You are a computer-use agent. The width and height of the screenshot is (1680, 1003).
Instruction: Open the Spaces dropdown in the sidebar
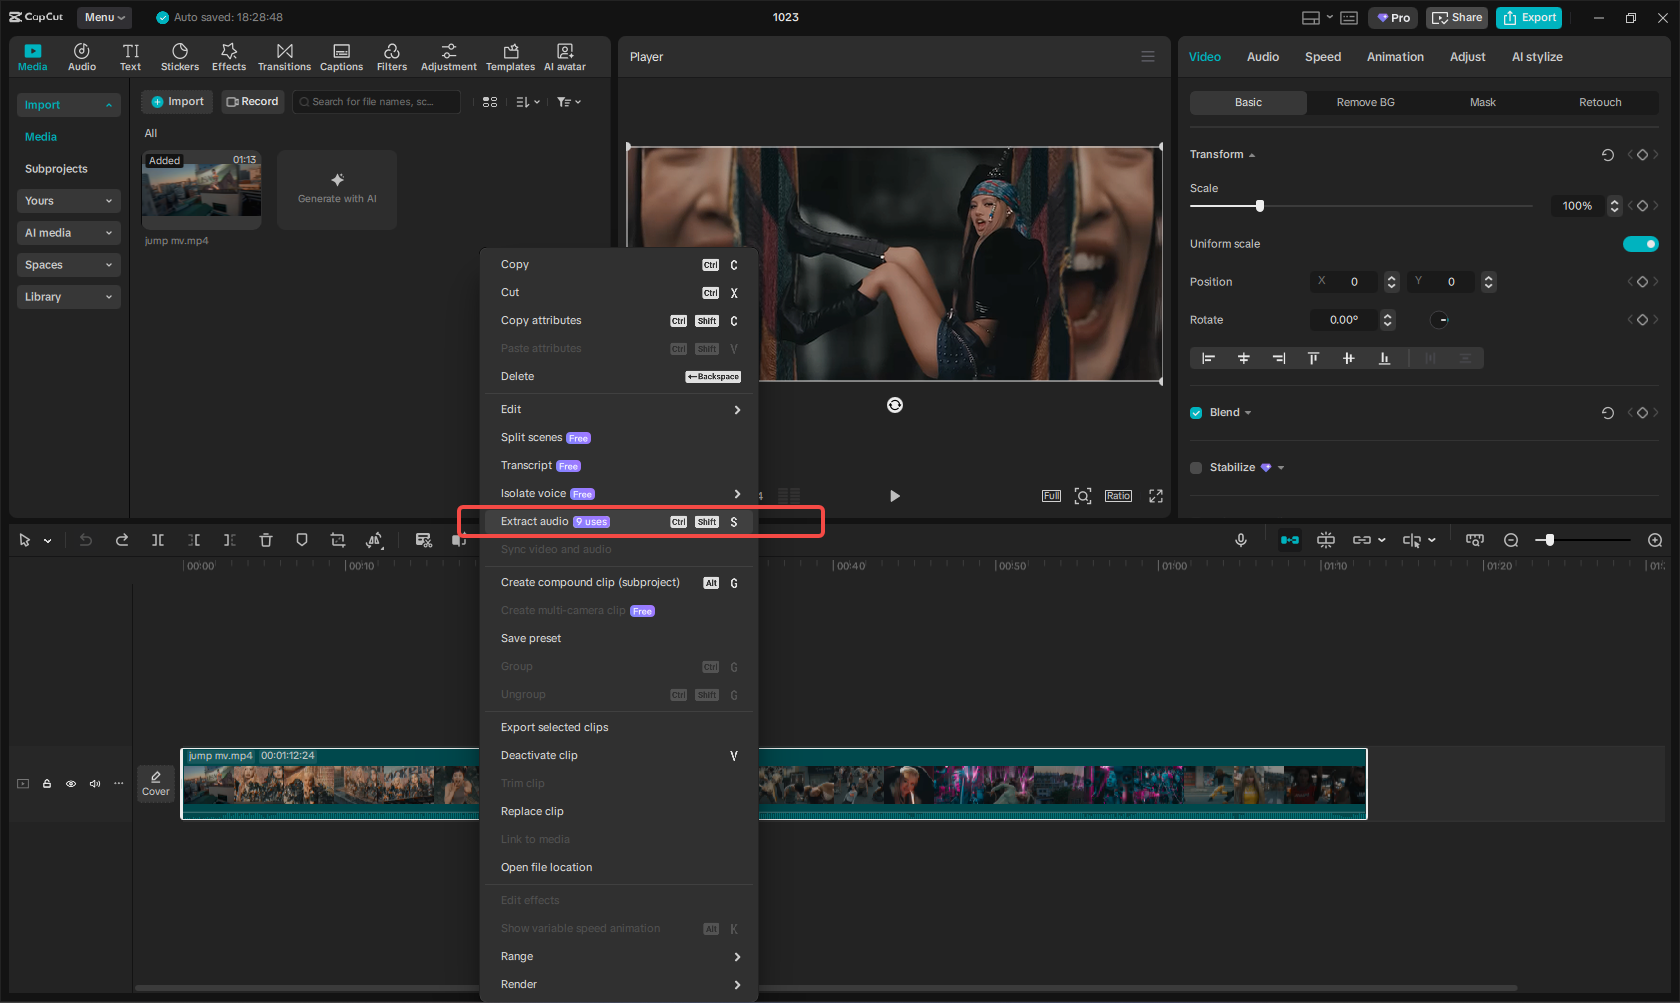(68, 264)
